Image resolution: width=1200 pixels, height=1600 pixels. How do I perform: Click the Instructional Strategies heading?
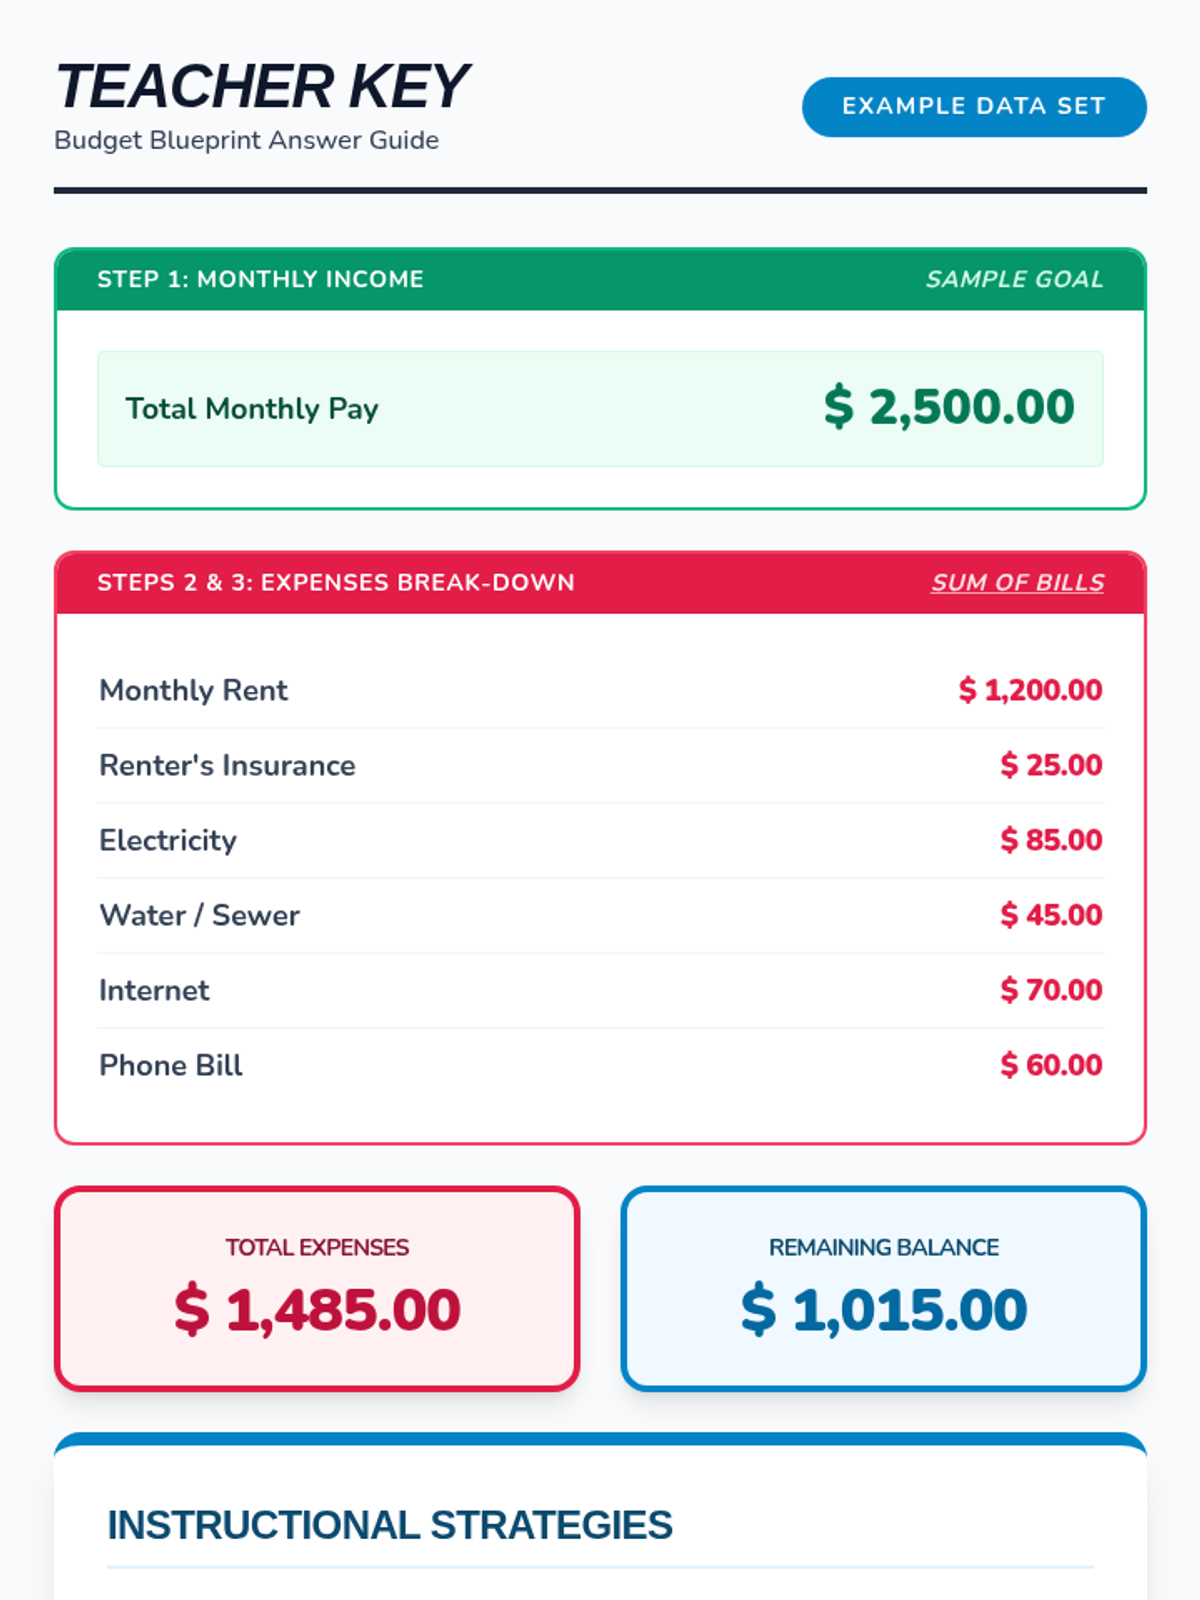tap(390, 1525)
